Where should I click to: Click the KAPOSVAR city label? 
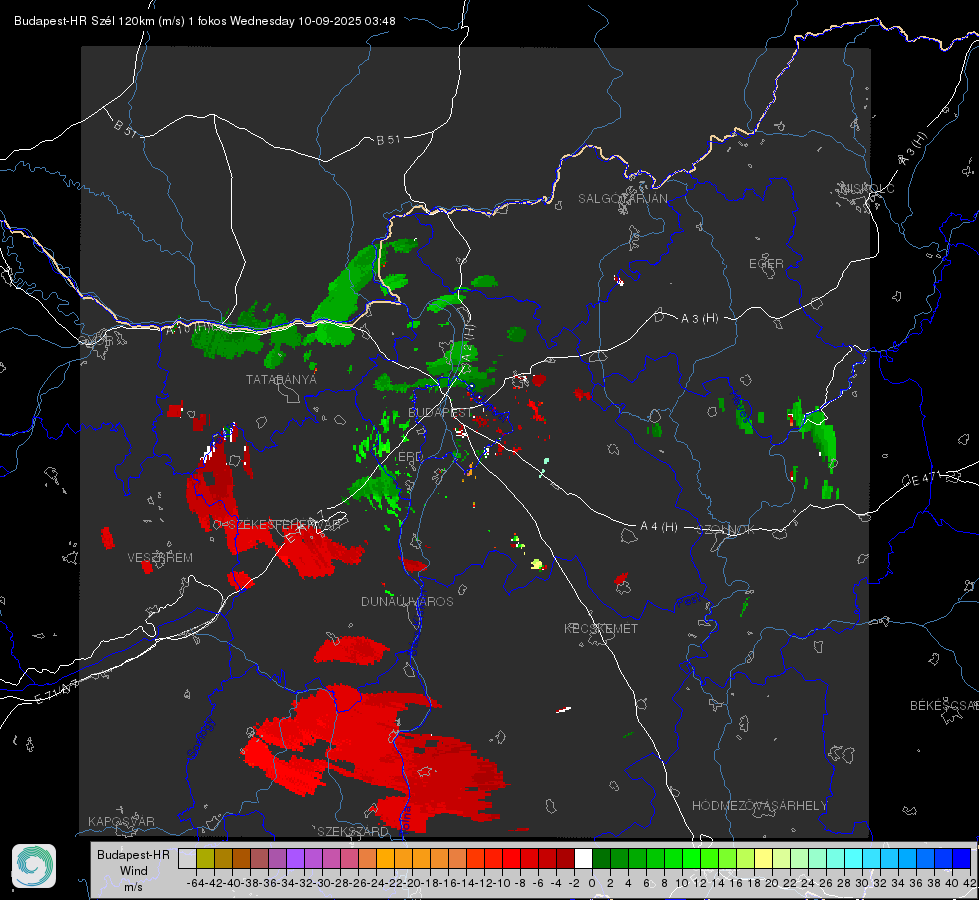[121, 821]
